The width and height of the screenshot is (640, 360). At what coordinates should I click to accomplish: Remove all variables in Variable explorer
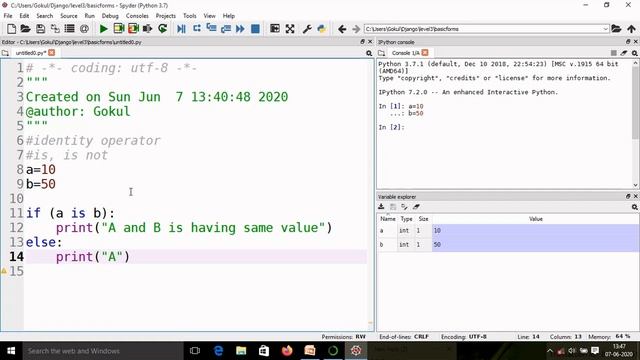click(416, 207)
